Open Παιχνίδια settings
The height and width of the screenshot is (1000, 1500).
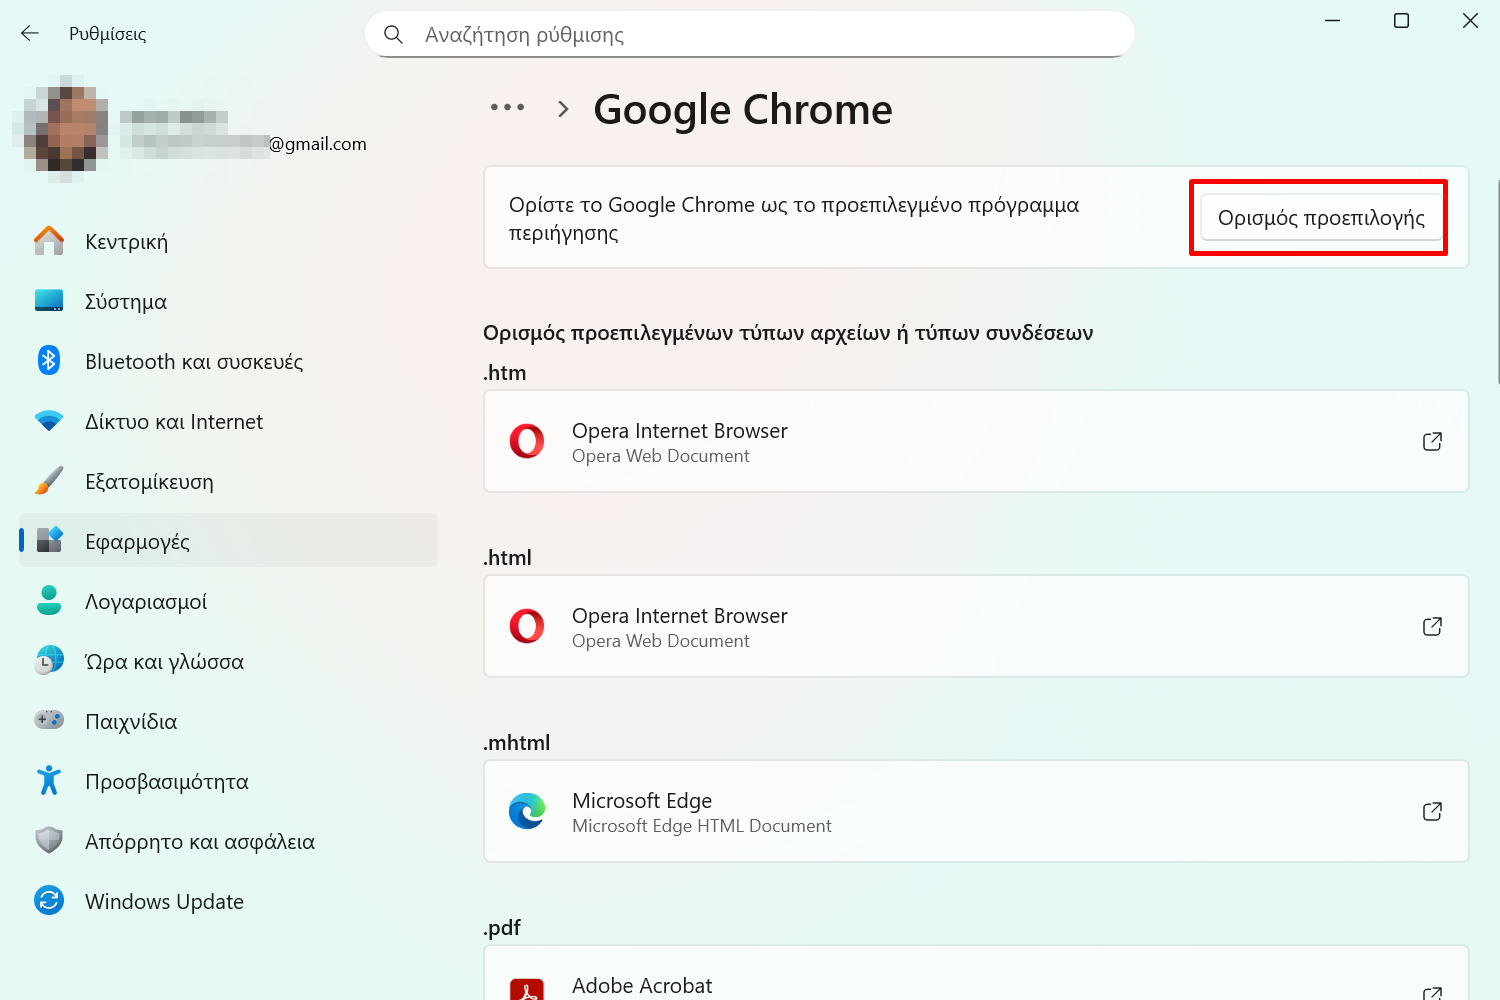click(x=228, y=721)
